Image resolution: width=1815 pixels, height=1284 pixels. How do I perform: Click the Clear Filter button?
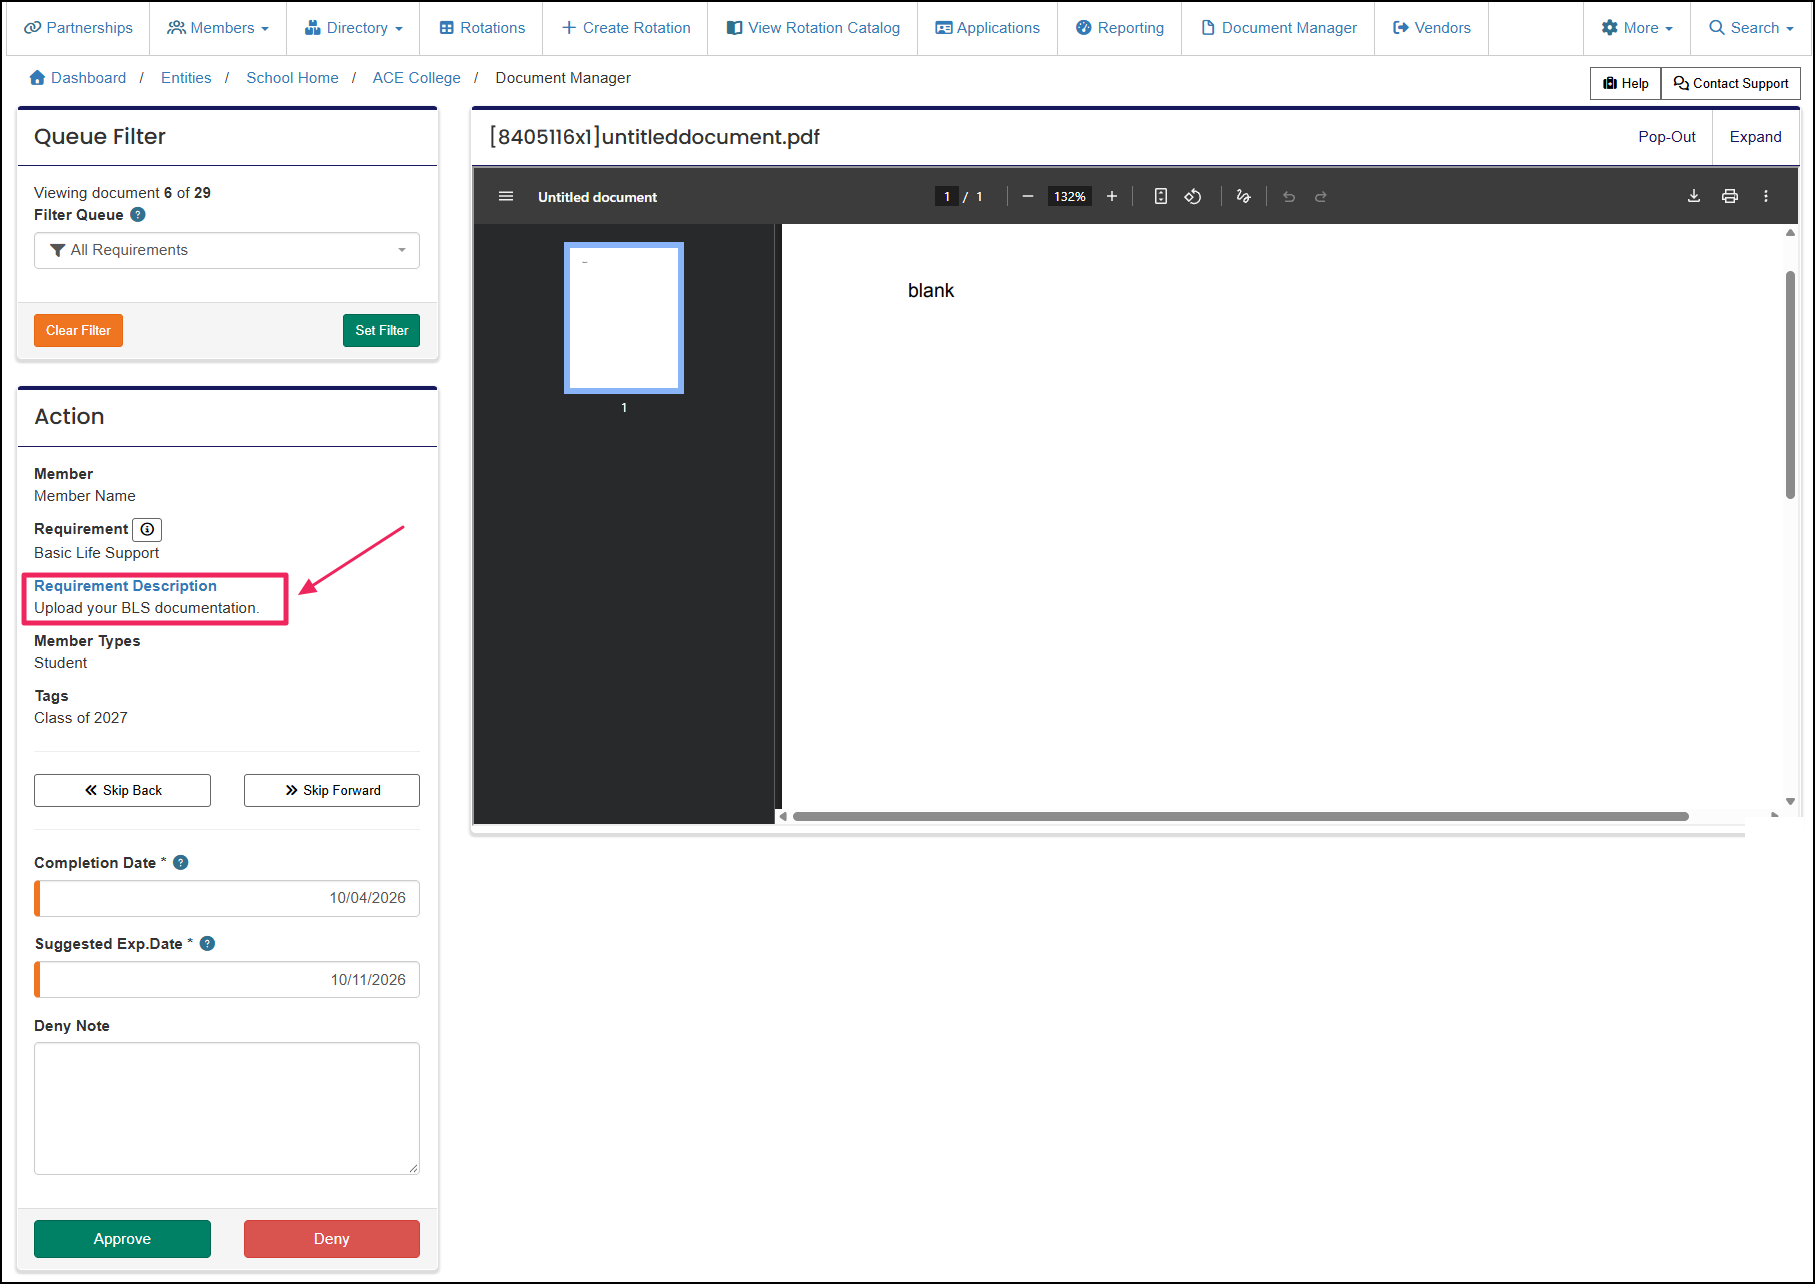[x=78, y=331]
